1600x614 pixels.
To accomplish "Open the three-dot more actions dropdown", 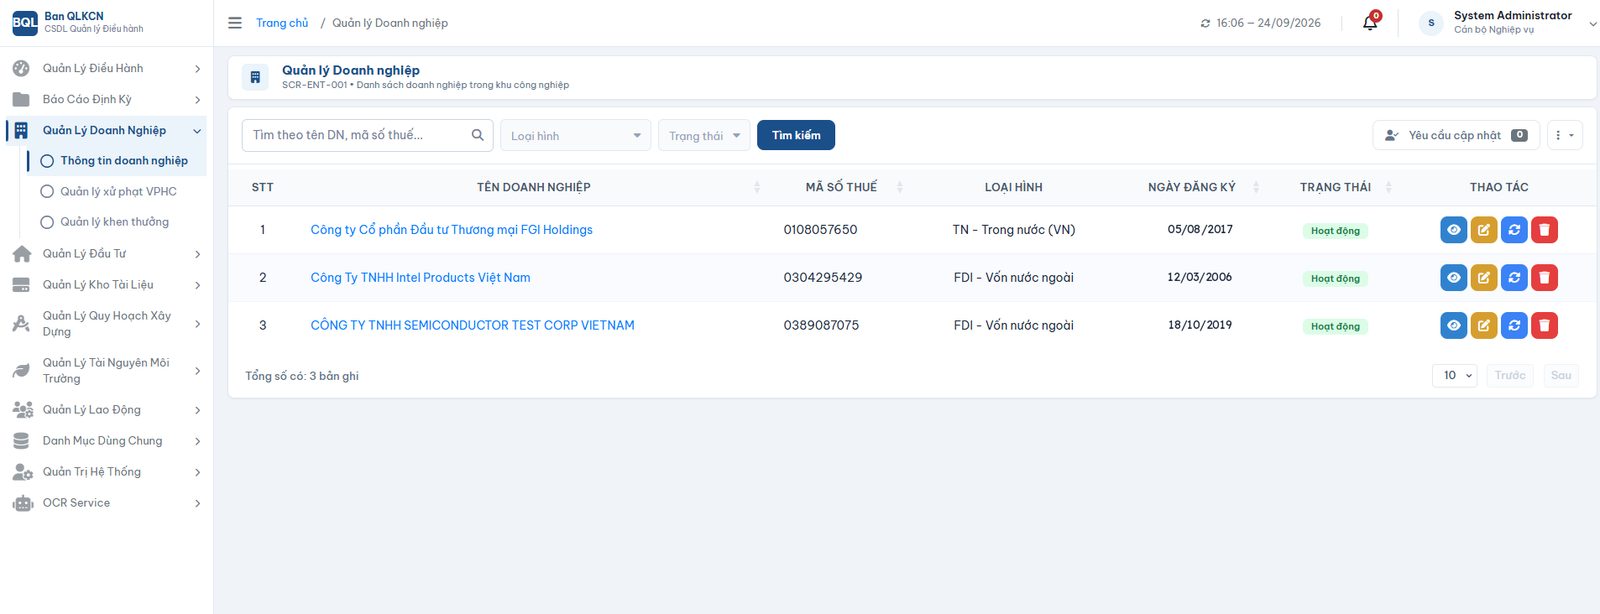I will [1564, 135].
